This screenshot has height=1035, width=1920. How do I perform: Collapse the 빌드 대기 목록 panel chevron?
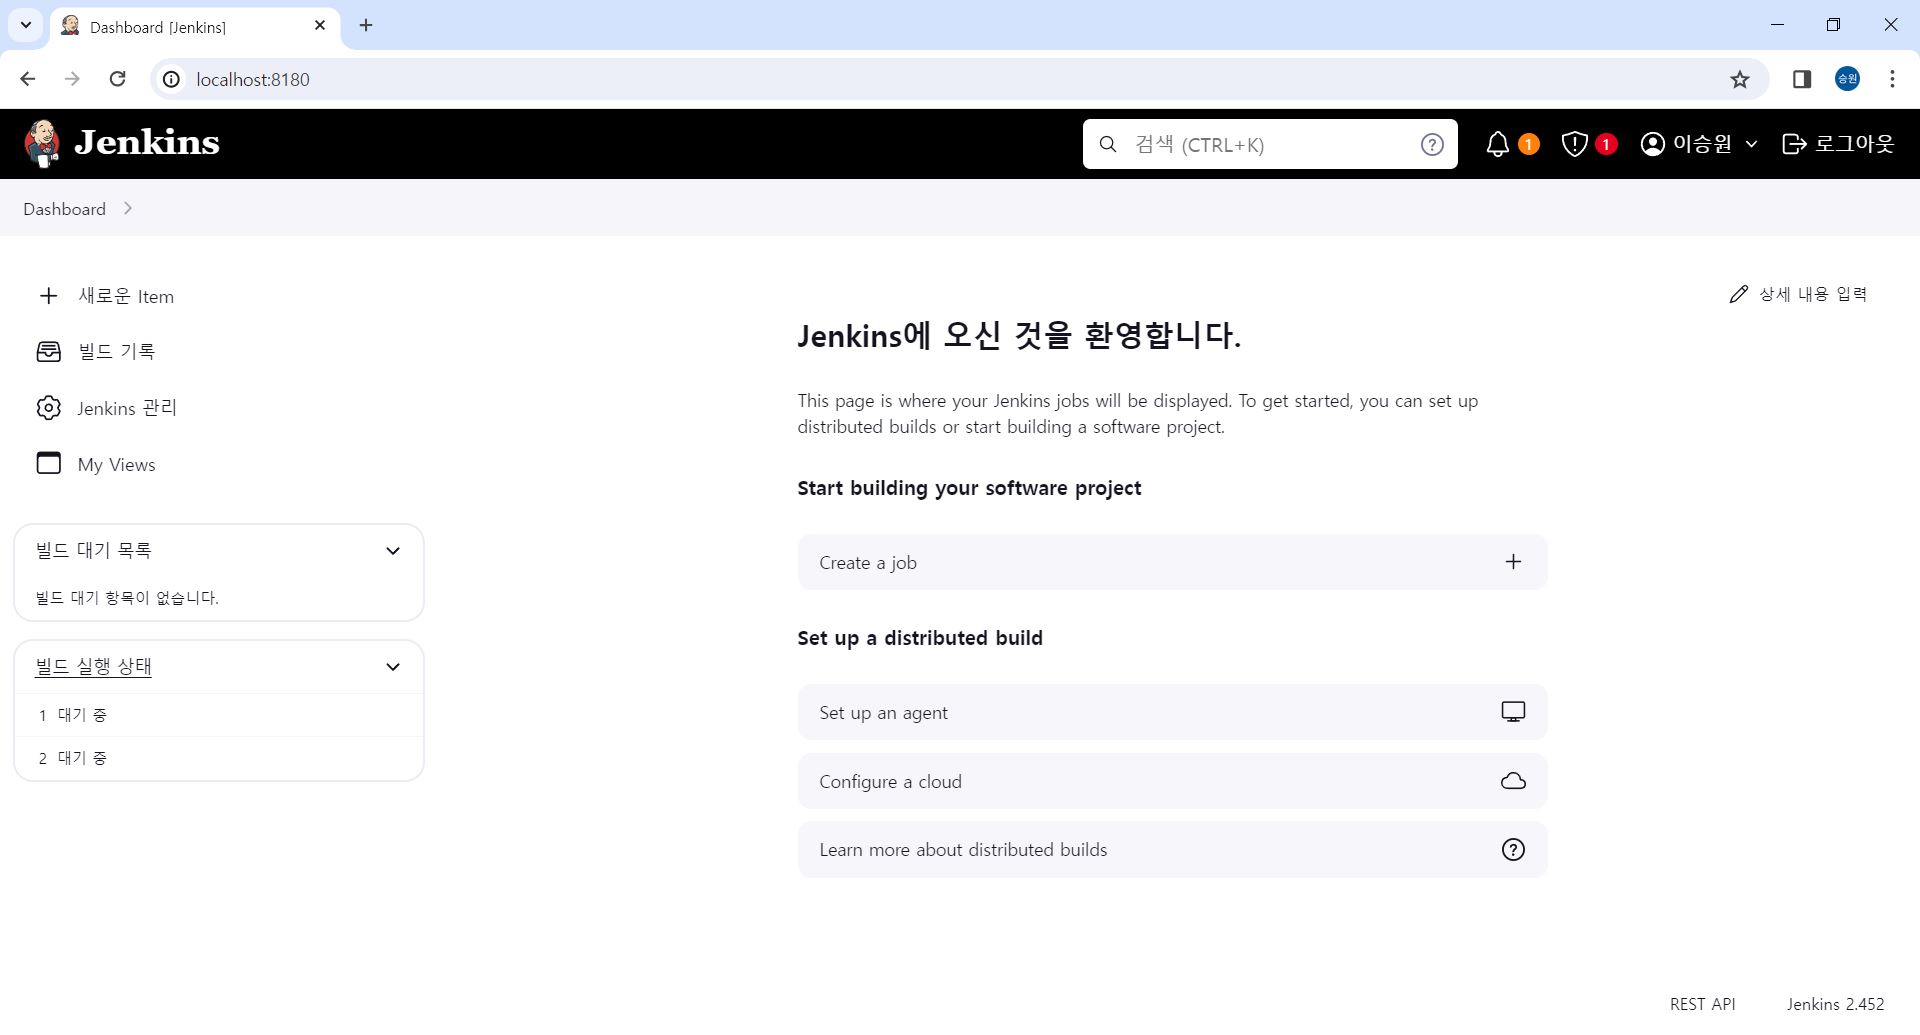(x=393, y=551)
